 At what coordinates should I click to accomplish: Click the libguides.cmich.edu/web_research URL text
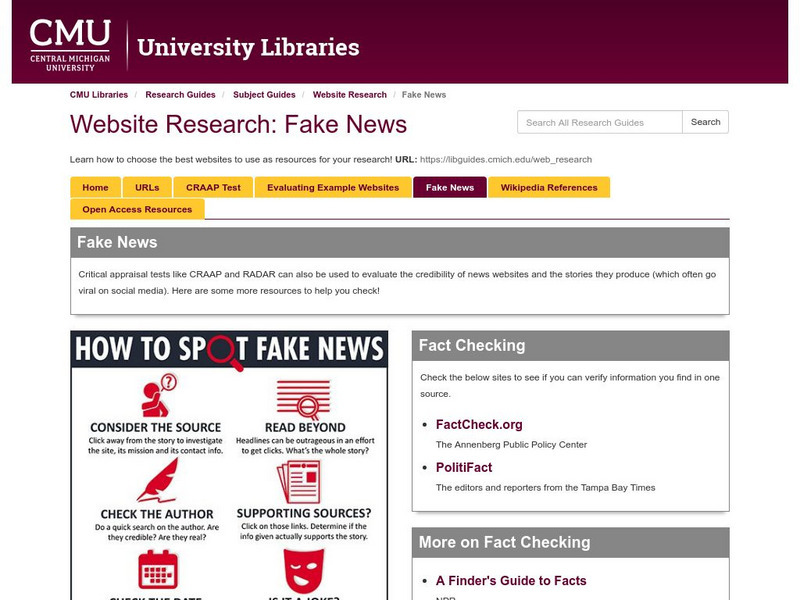pyautogui.click(x=506, y=159)
